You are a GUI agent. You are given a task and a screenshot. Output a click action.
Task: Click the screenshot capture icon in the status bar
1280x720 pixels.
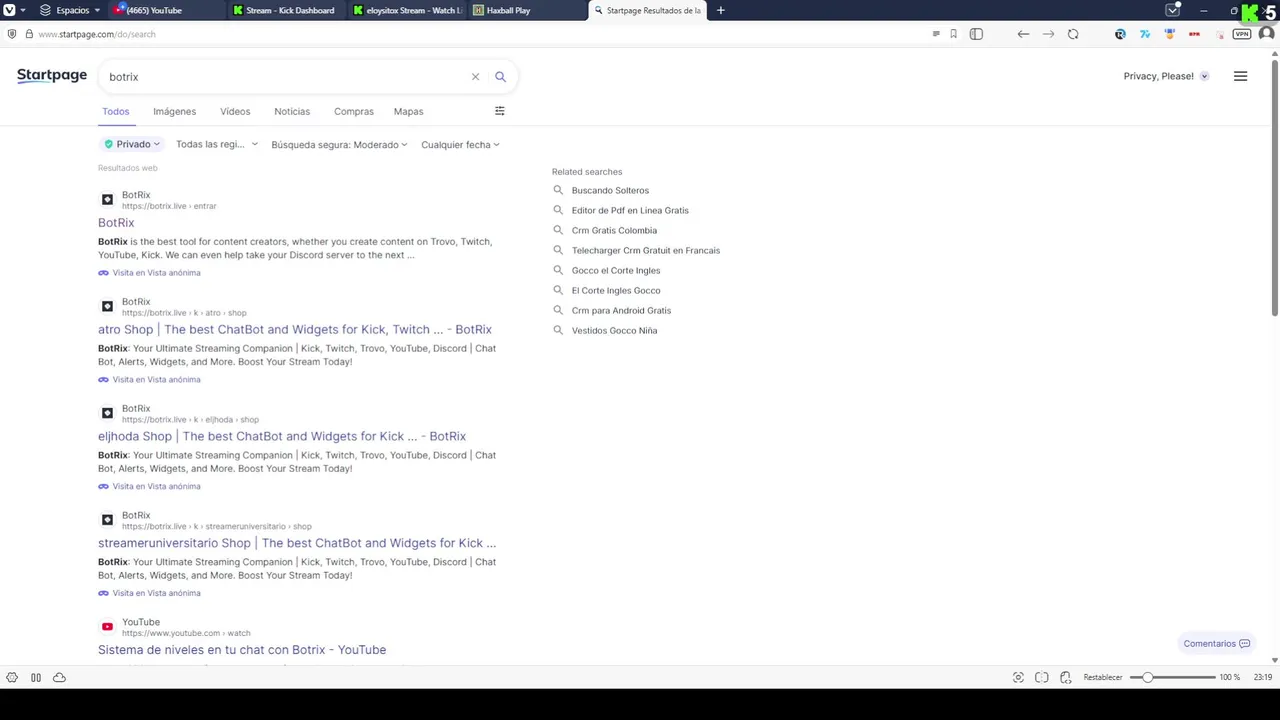(1018, 677)
